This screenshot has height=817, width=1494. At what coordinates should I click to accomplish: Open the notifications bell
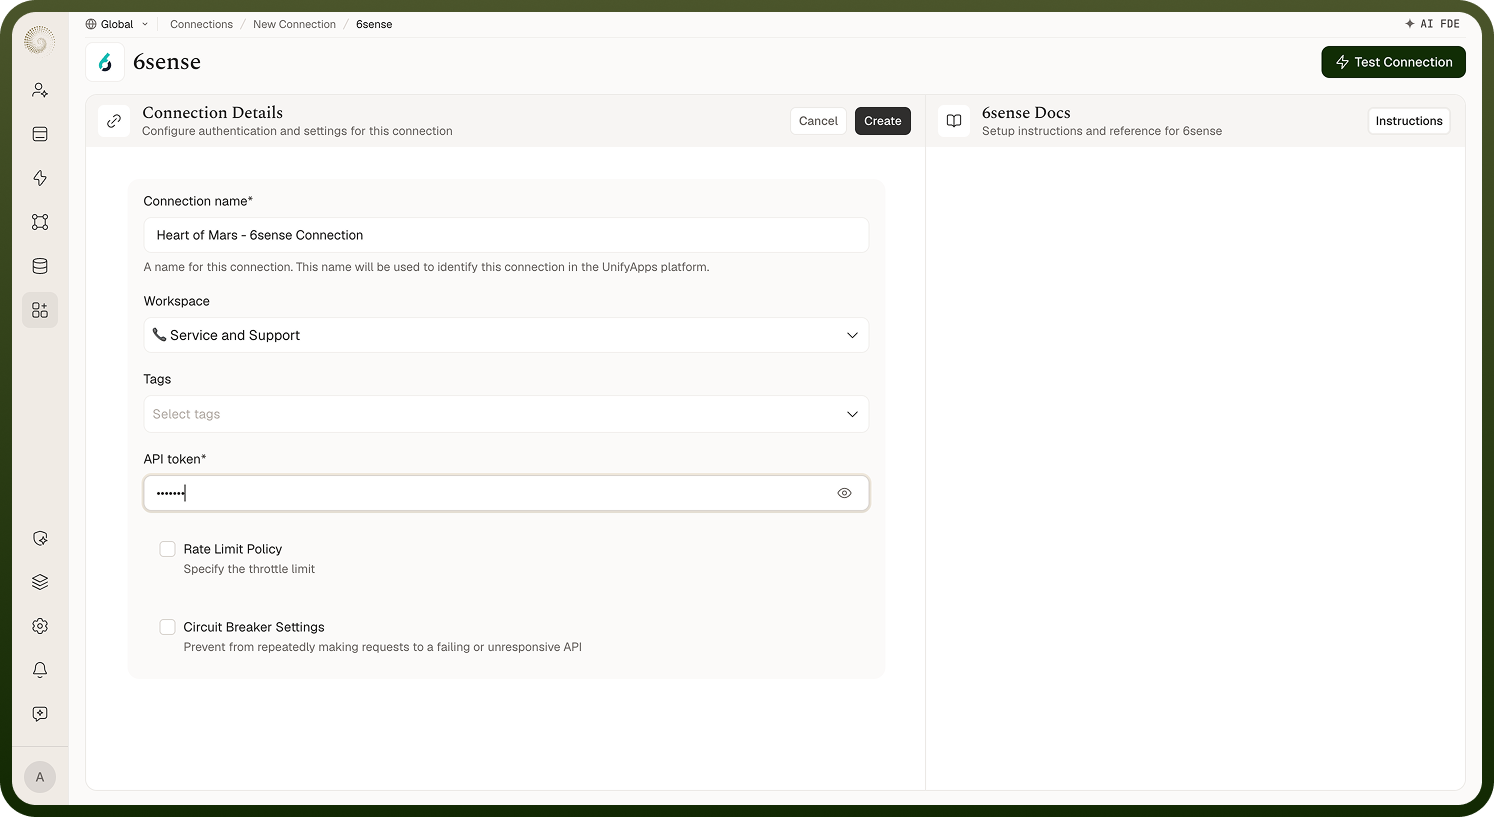40,670
